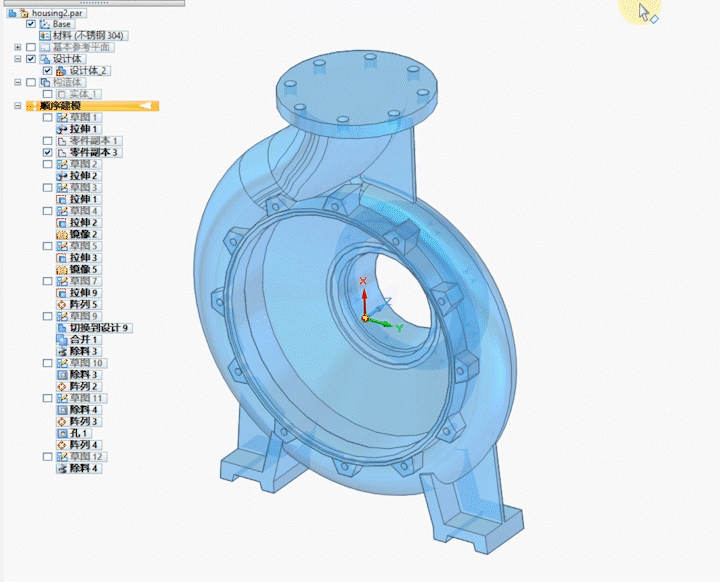Click the 草图 10 sketch icon

[62, 363]
